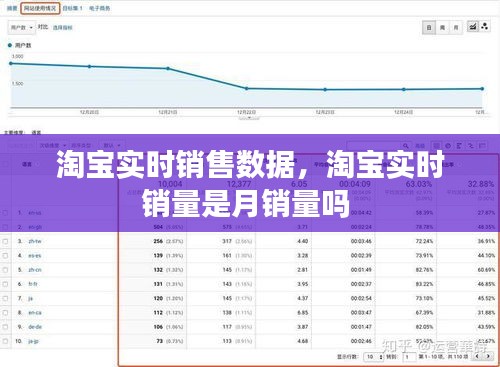Switch to motion chart view icon
Image resolution: width=500 pixels, height=367 pixels.
485,26
